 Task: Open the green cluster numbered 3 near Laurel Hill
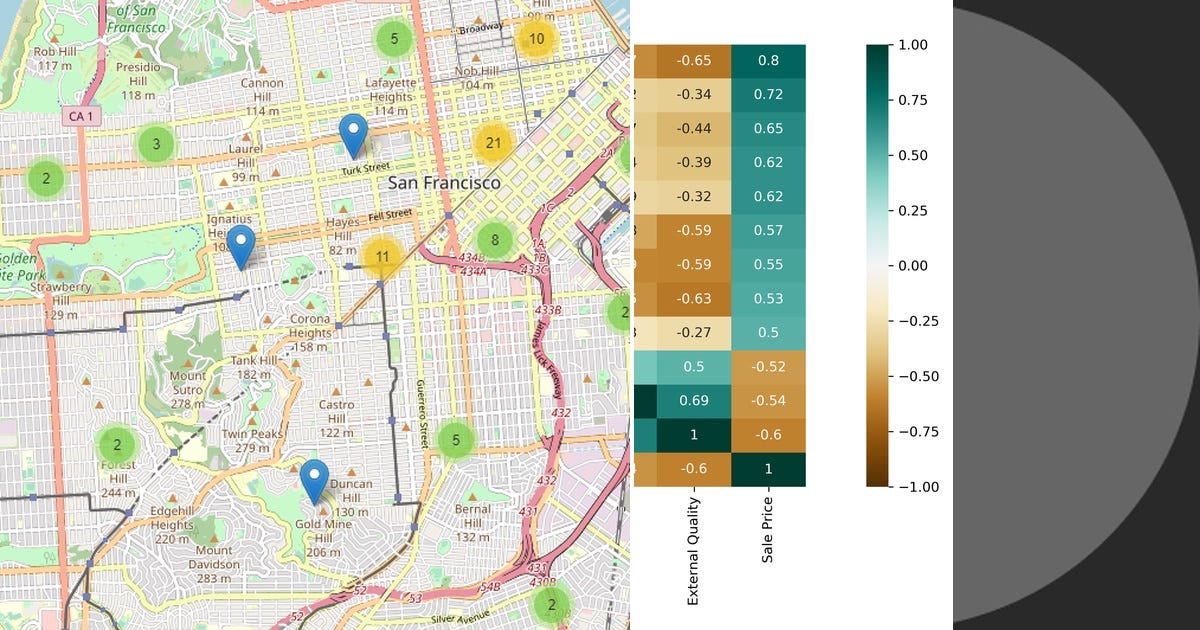[155, 144]
